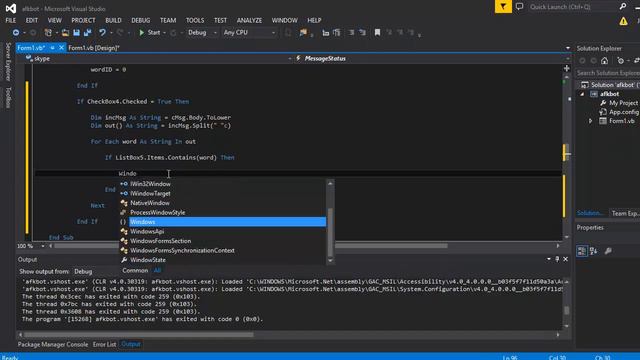This screenshot has width=640, height=360.
Task: Click the Save All toolbar icon
Action: pyautogui.click(x=87, y=32)
